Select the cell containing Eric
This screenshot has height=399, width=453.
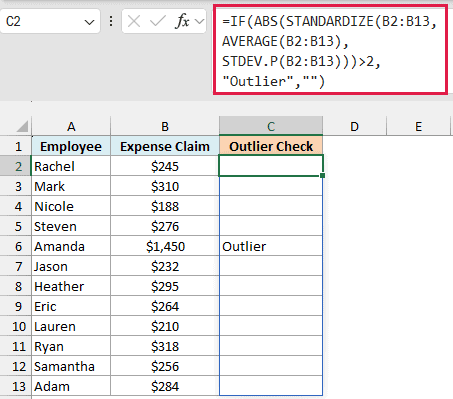pyautogui.click(x=71, y=306)
